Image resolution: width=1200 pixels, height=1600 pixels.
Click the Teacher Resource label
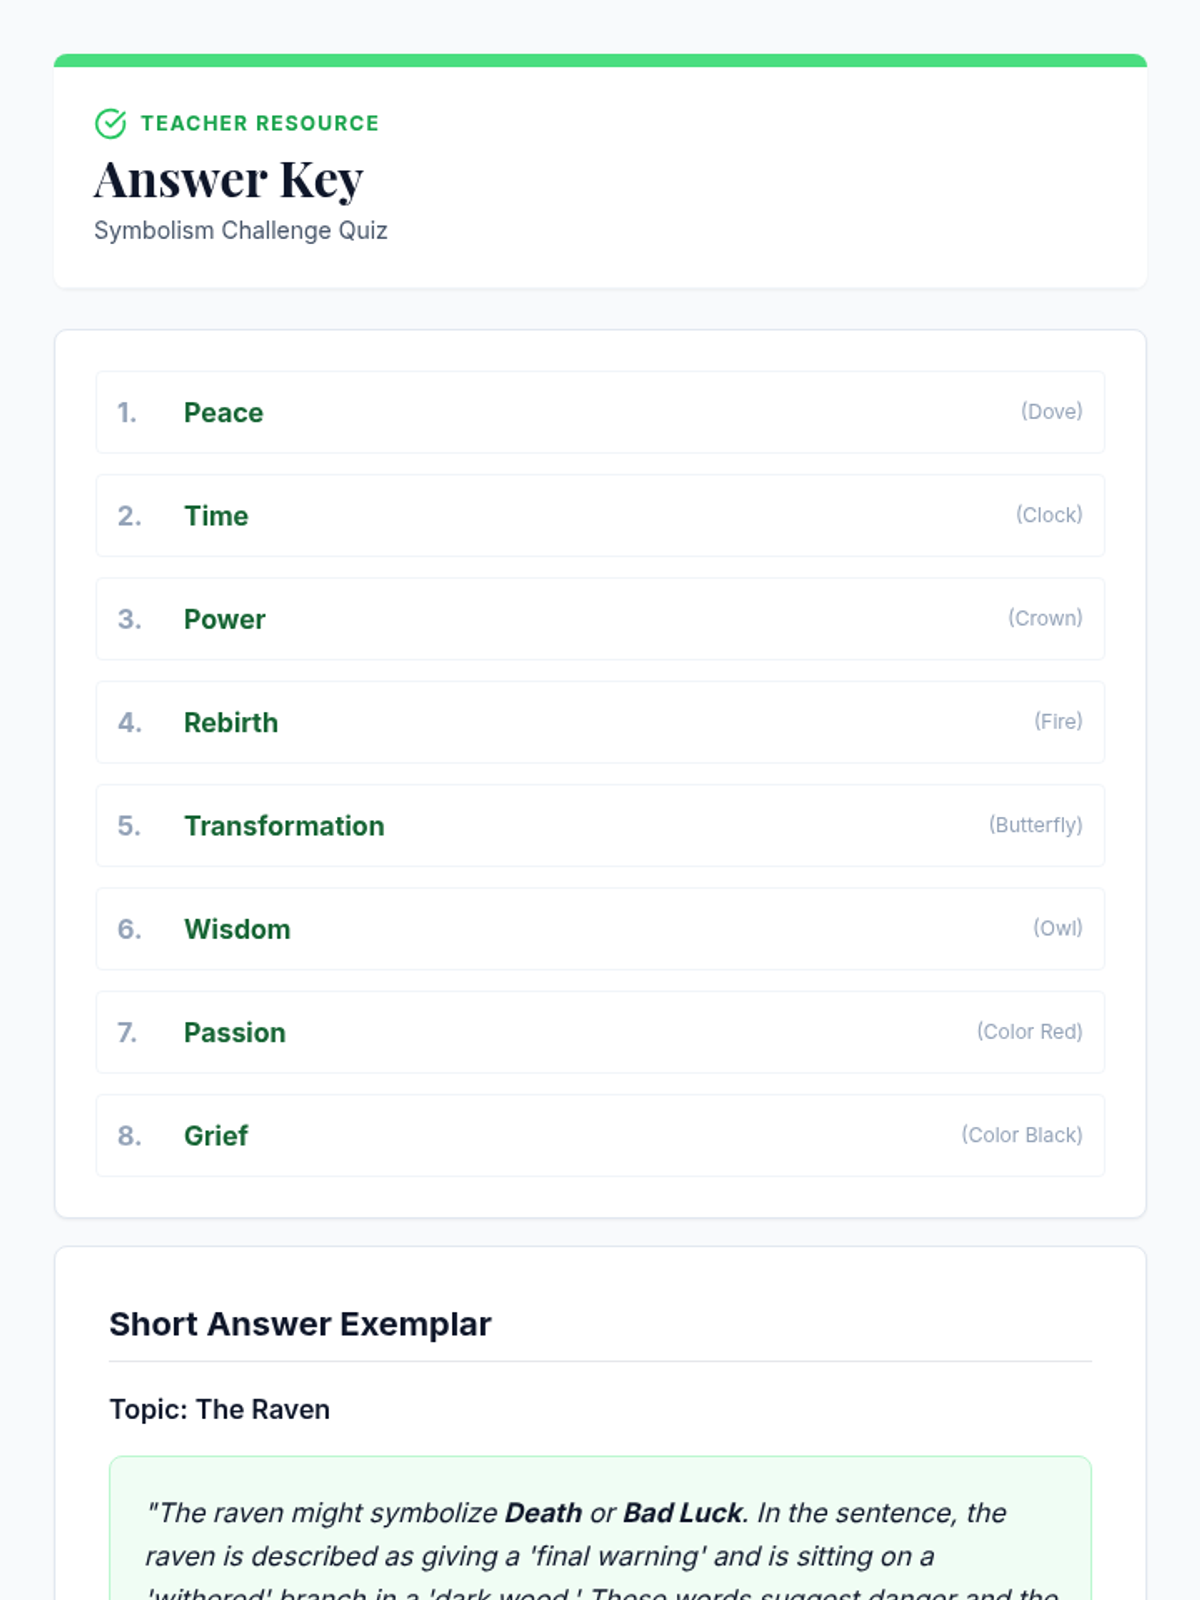[x=260, y=123]
